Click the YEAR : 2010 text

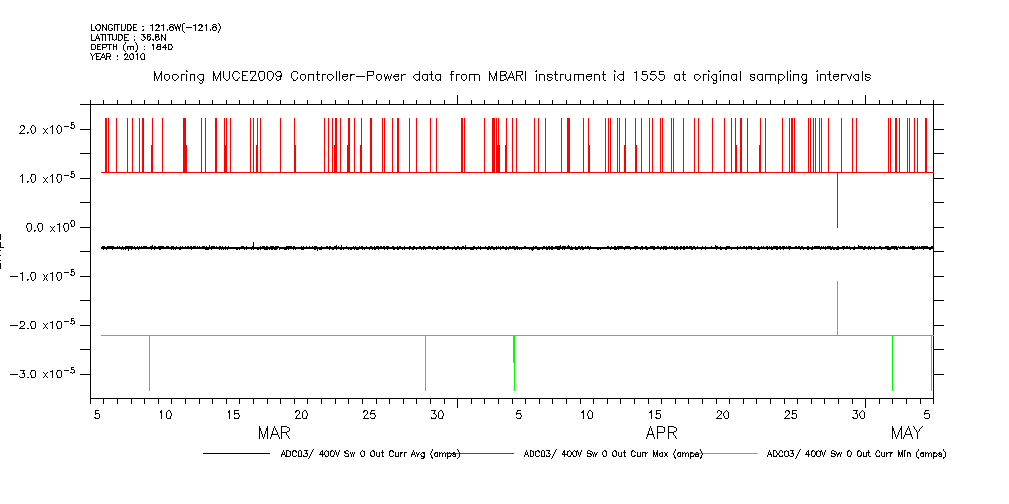click(x=118, y=57)
